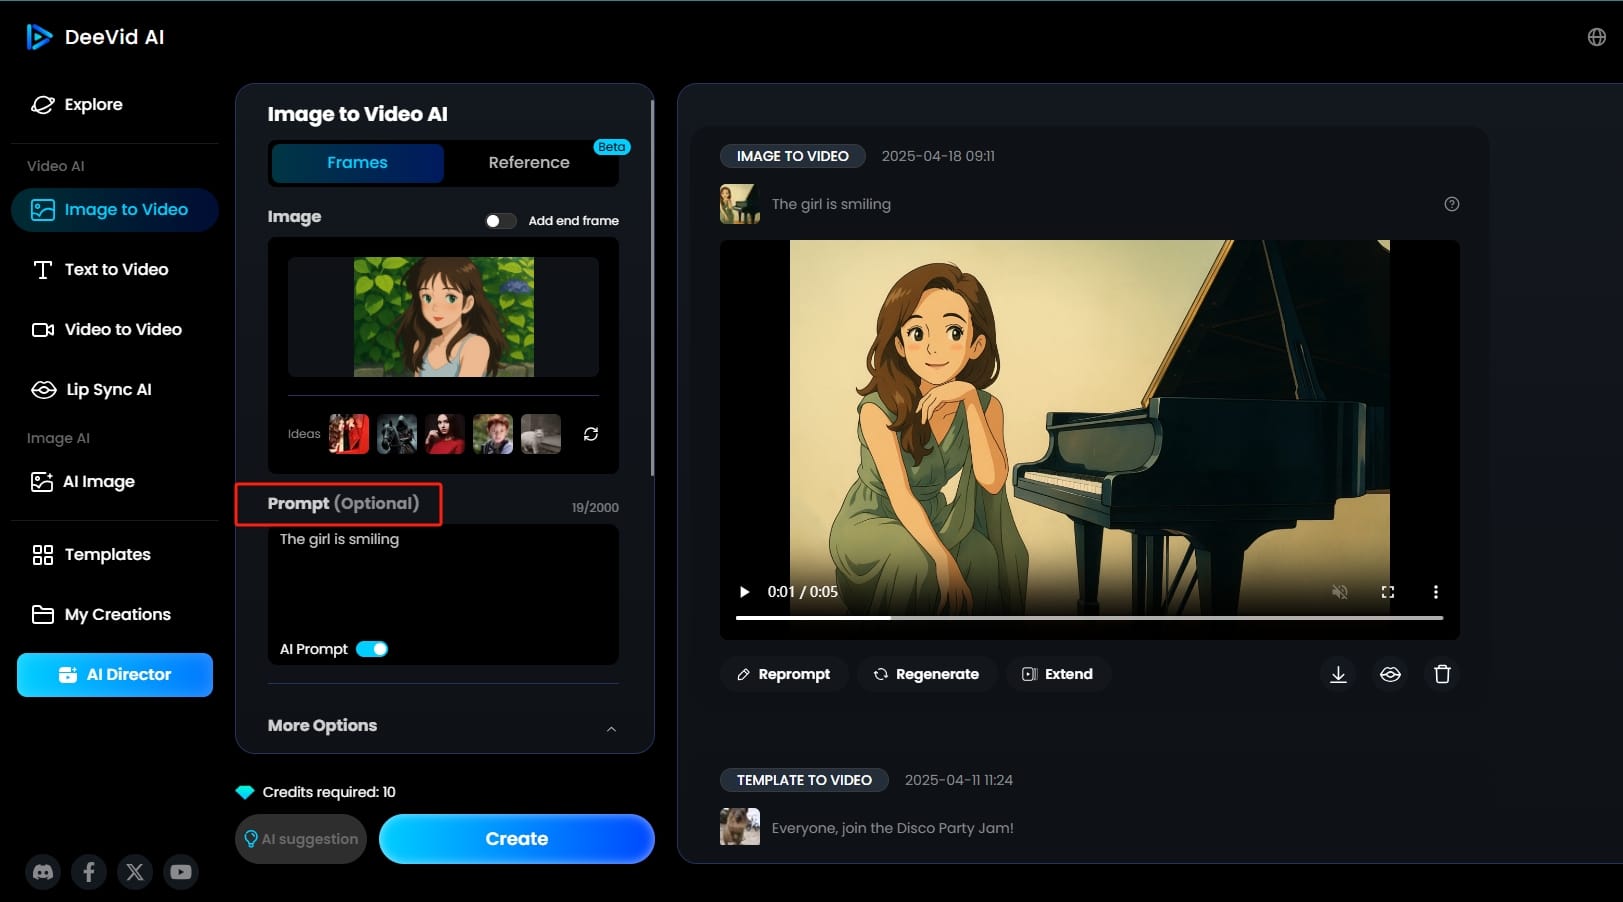The image size is (1623, 902).
Task: Click the download icon below the video
Action: (x=1338, y=674)
